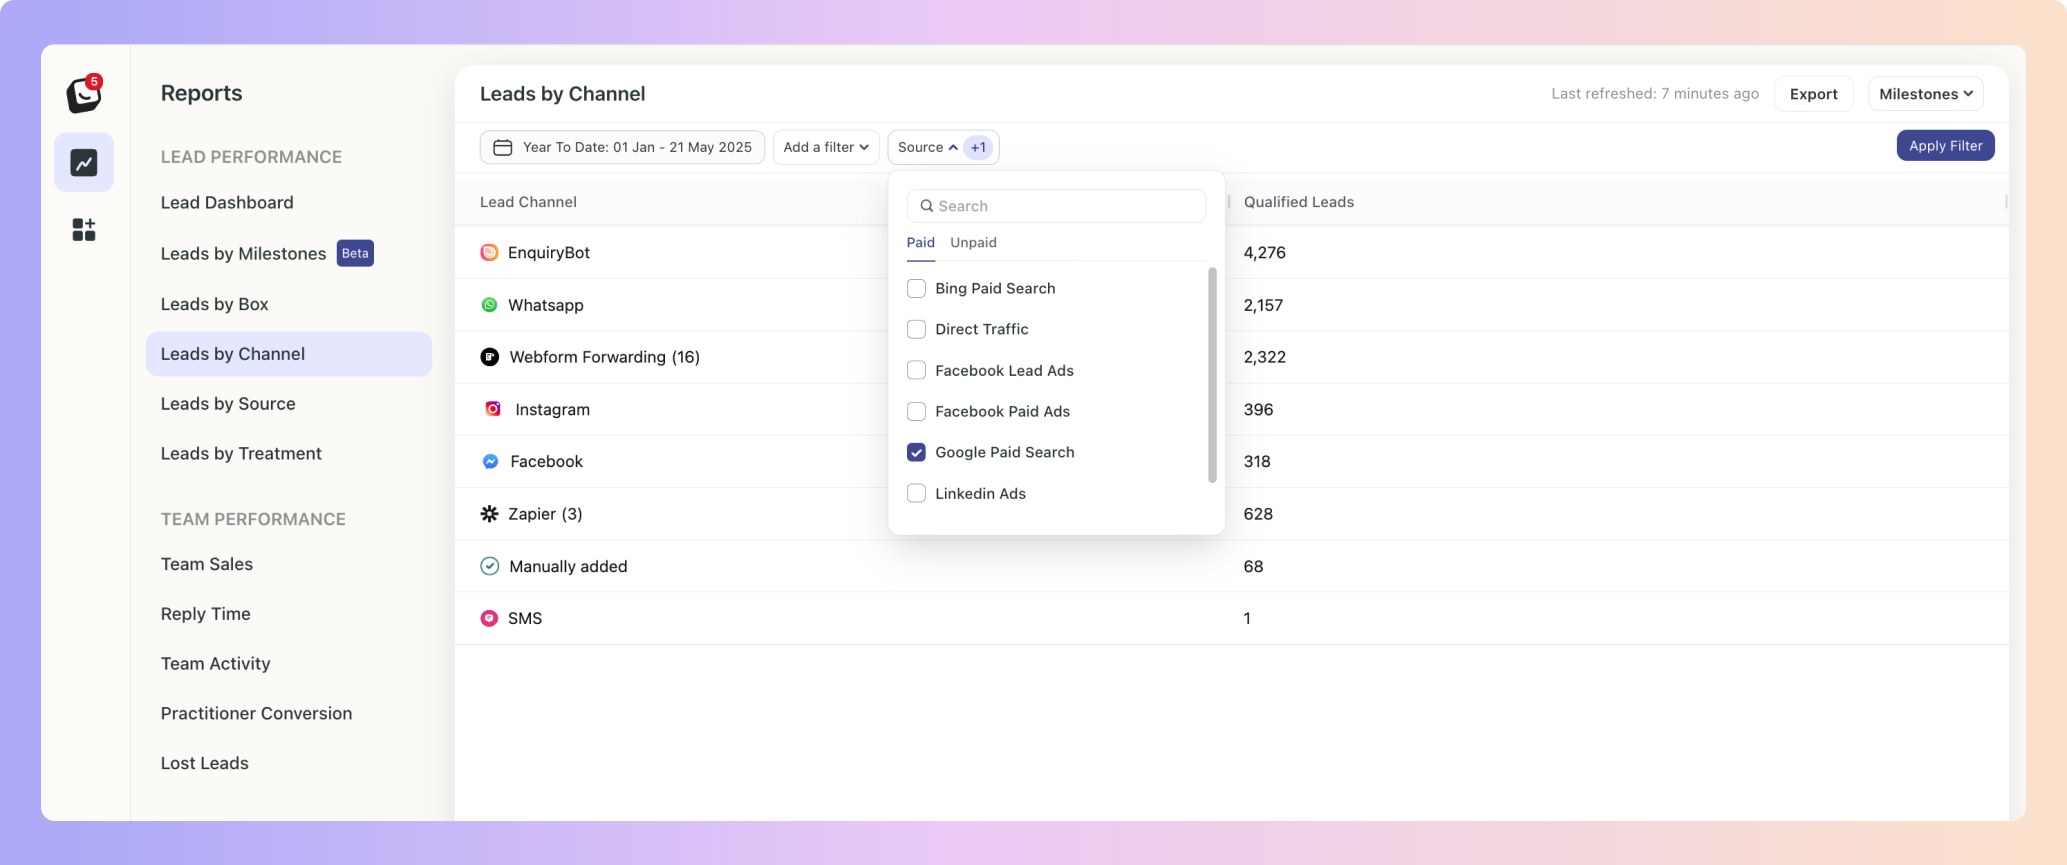Click the search magnifier icon
The width and height of the screenshot is (2067, 865).
click(x=927, y=206)
